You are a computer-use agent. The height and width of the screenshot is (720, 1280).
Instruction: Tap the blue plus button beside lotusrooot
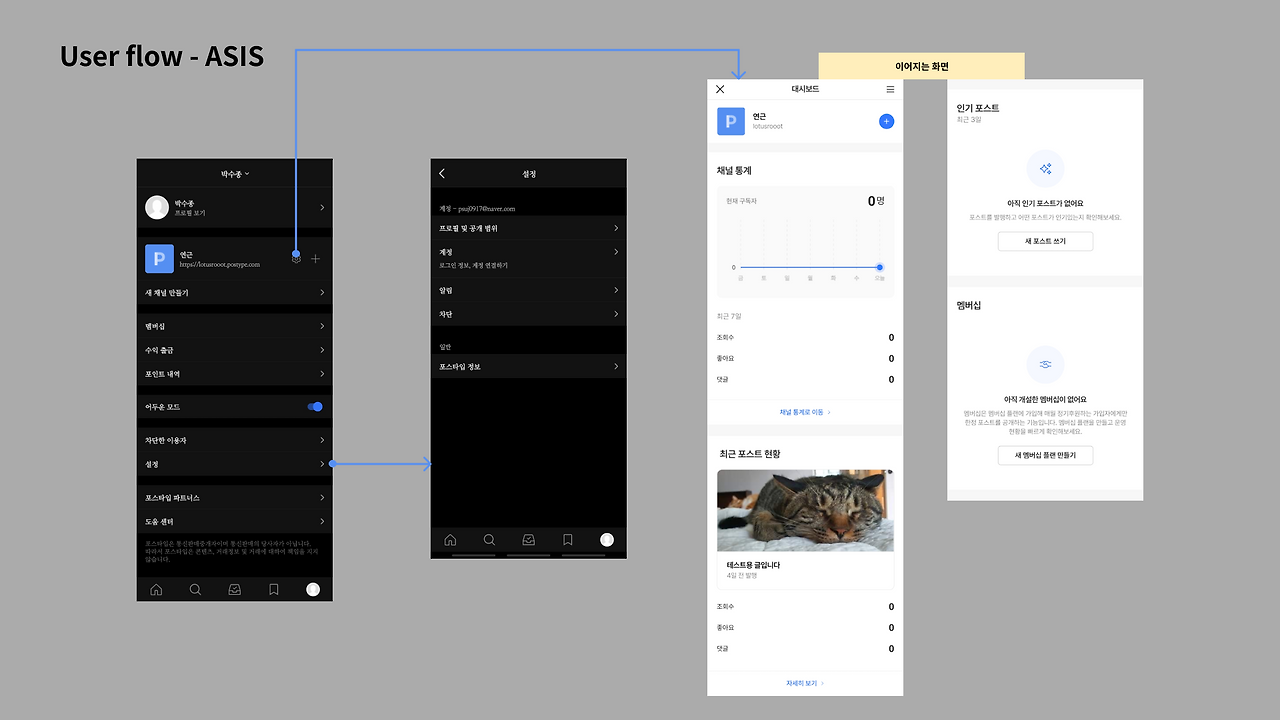click(x=886, y=121)
